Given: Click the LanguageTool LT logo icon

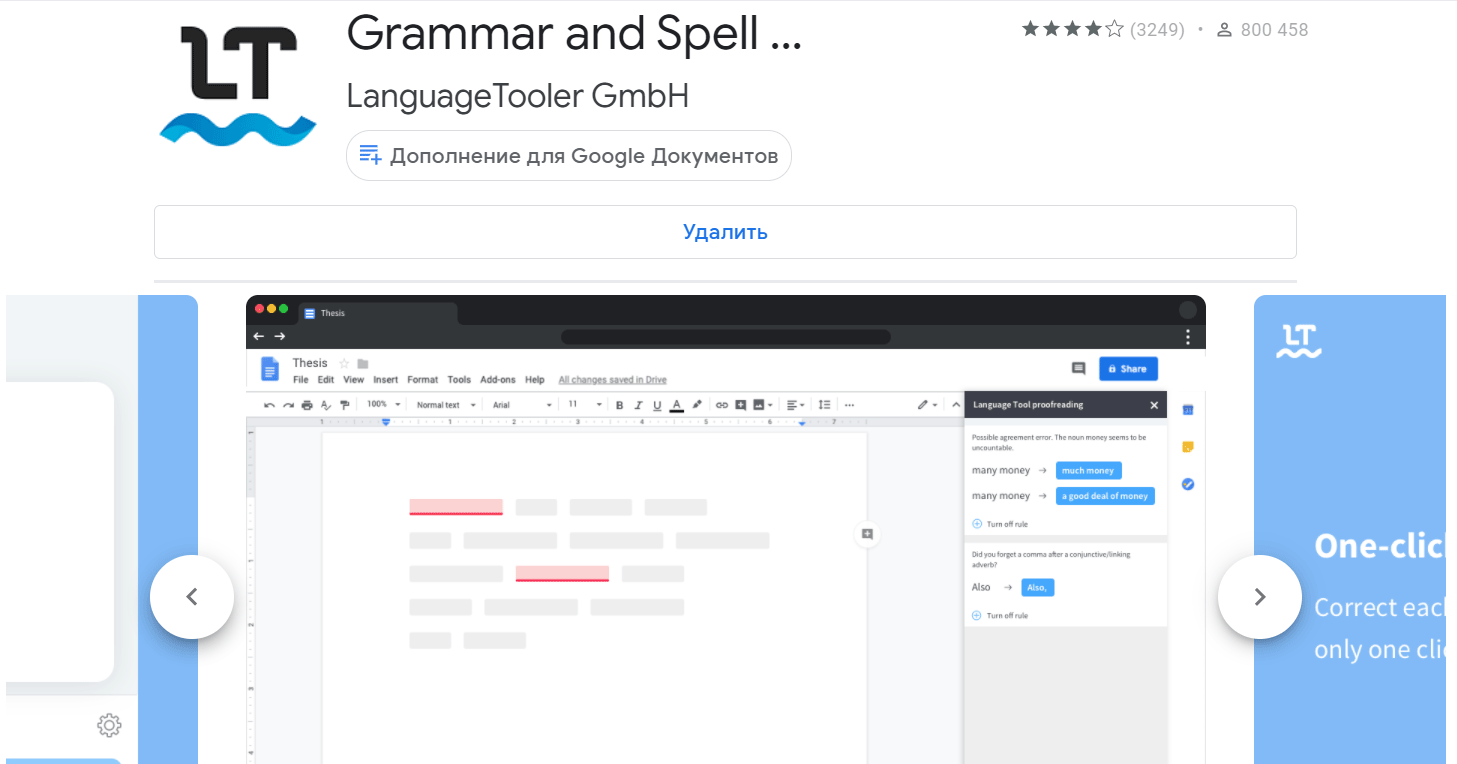Looking at the screenshot, I should pyautogui.click(x=238, y=86).
